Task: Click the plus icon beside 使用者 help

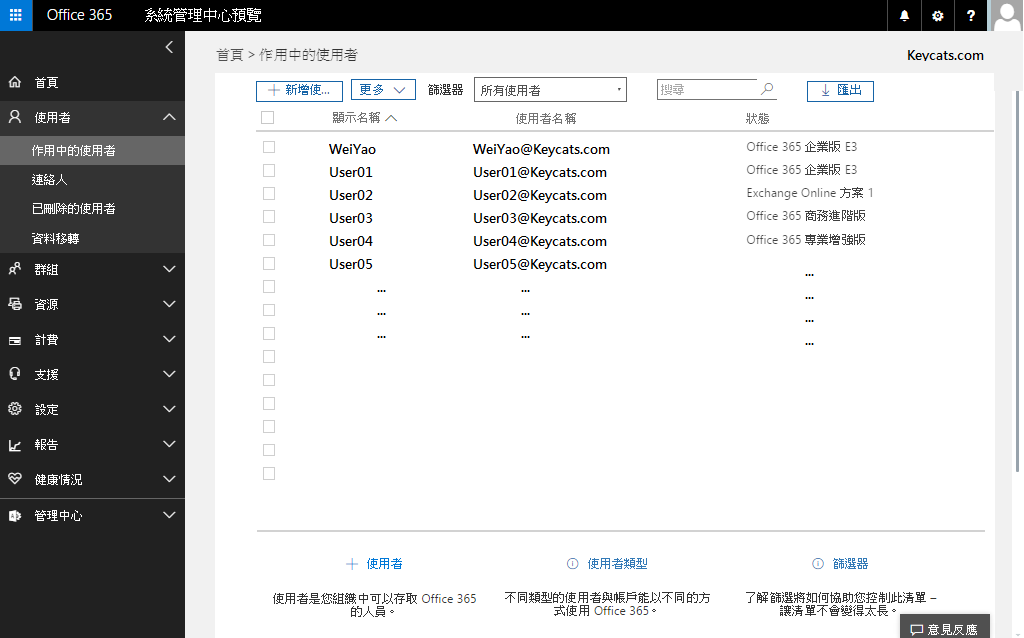Action: pyautogui.click(x=352, y=564)
